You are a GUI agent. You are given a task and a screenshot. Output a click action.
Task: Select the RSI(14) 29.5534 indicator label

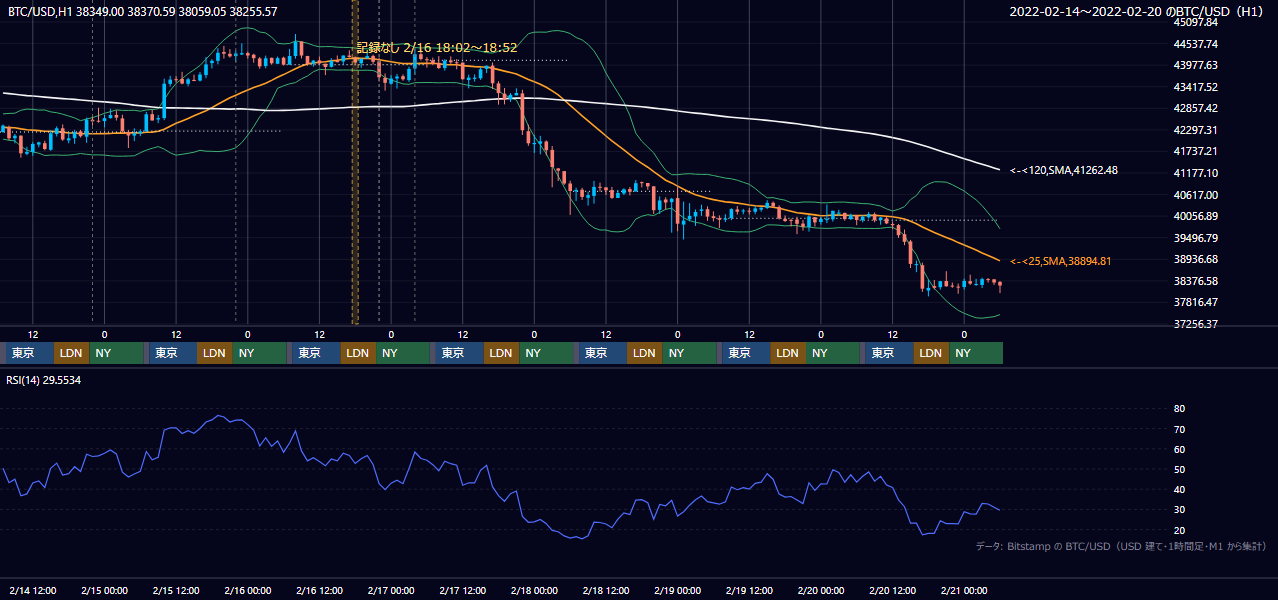[x=44, y=380]
